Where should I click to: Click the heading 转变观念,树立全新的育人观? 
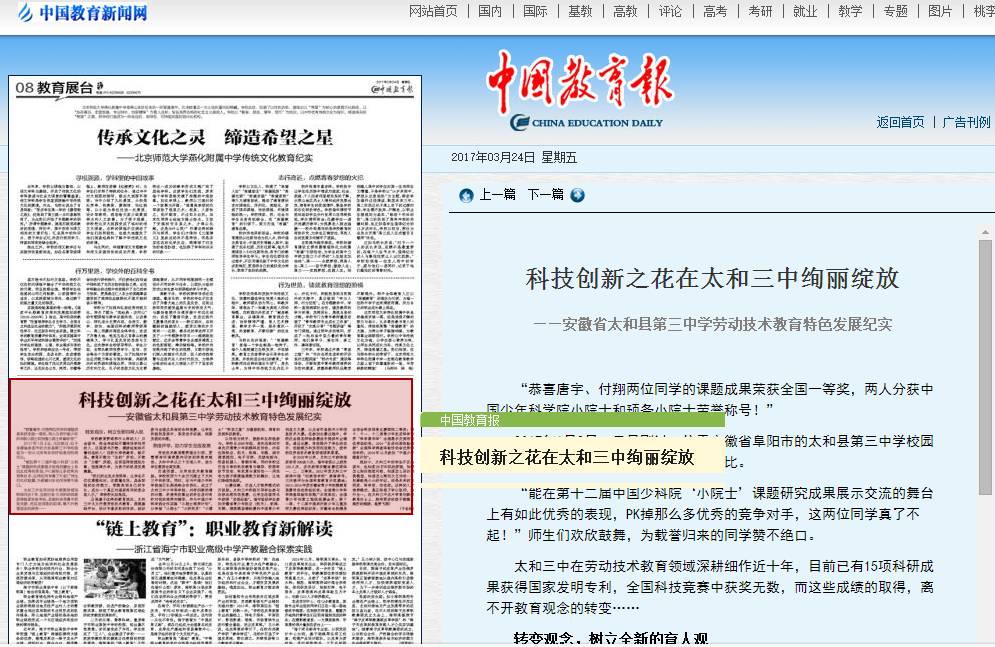610,638
